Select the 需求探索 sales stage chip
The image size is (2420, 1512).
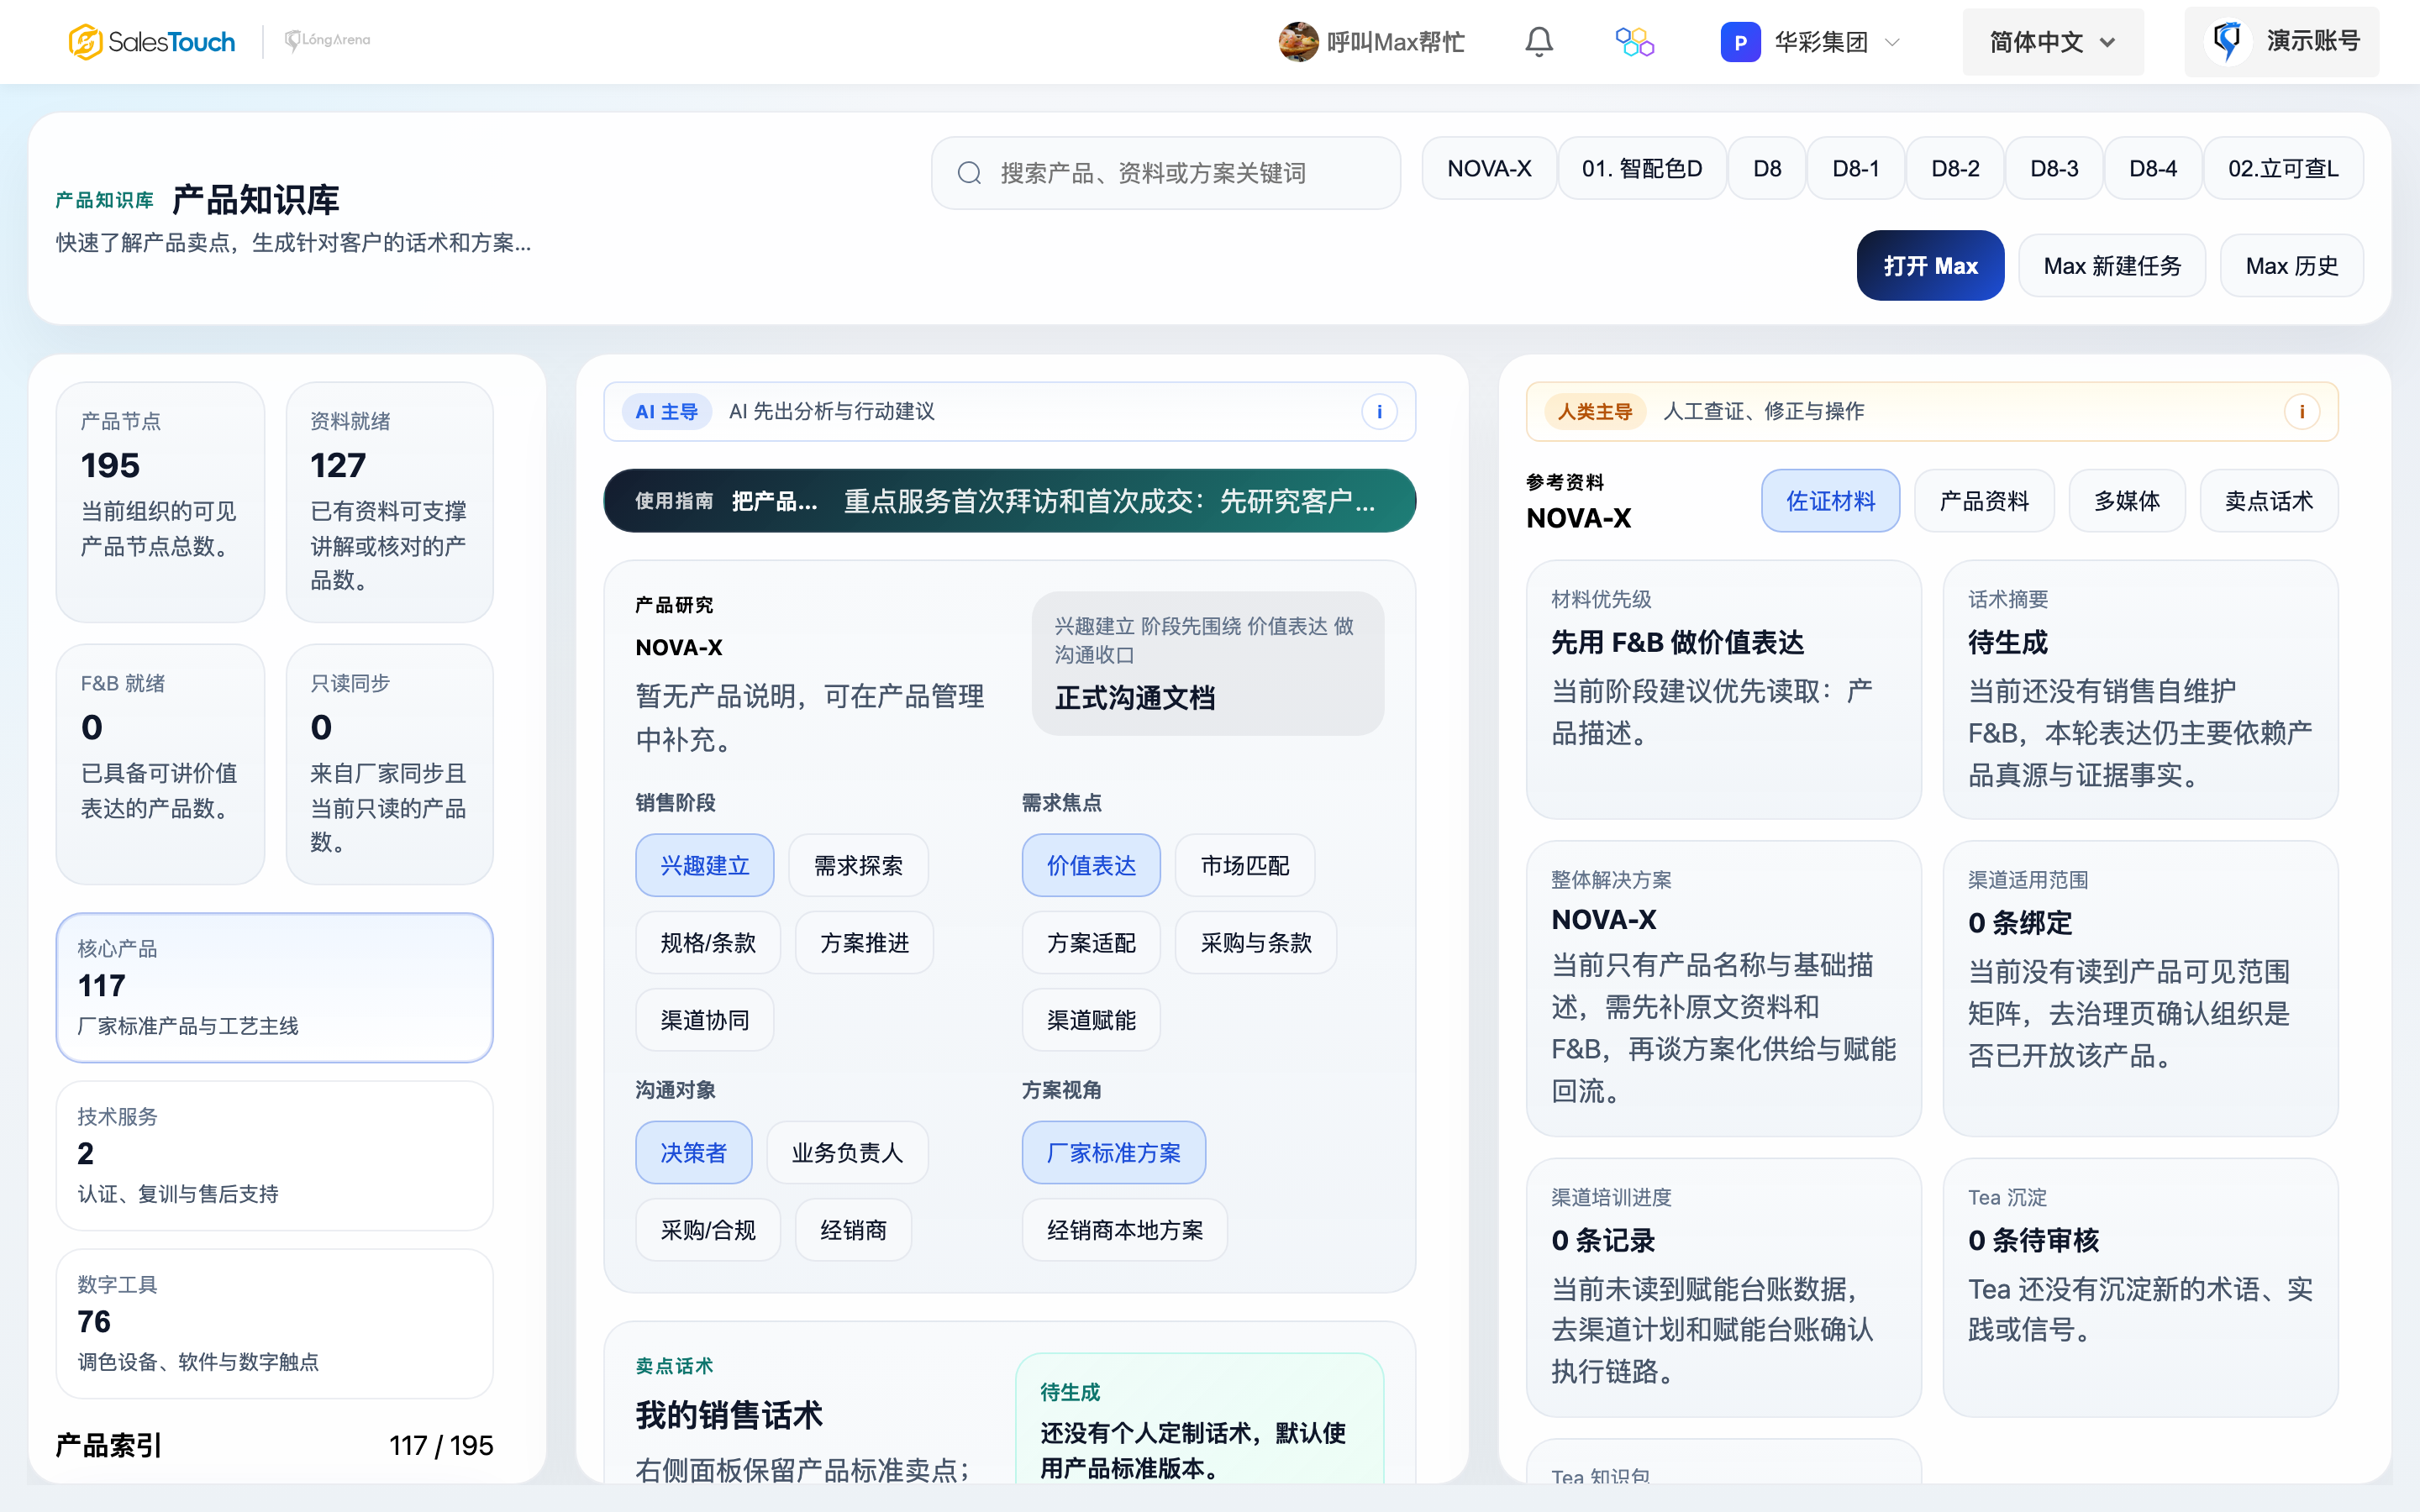(858, 865)
